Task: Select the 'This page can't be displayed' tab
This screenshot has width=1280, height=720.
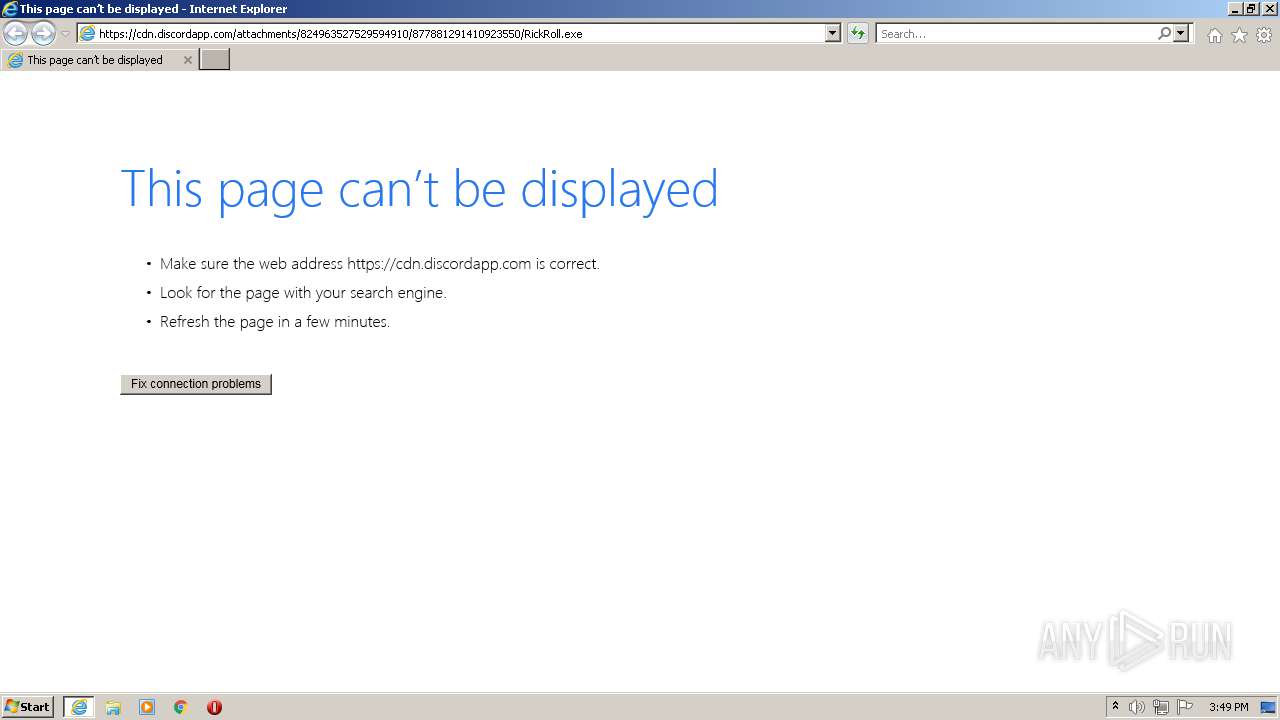Action: tap(99, 60)
